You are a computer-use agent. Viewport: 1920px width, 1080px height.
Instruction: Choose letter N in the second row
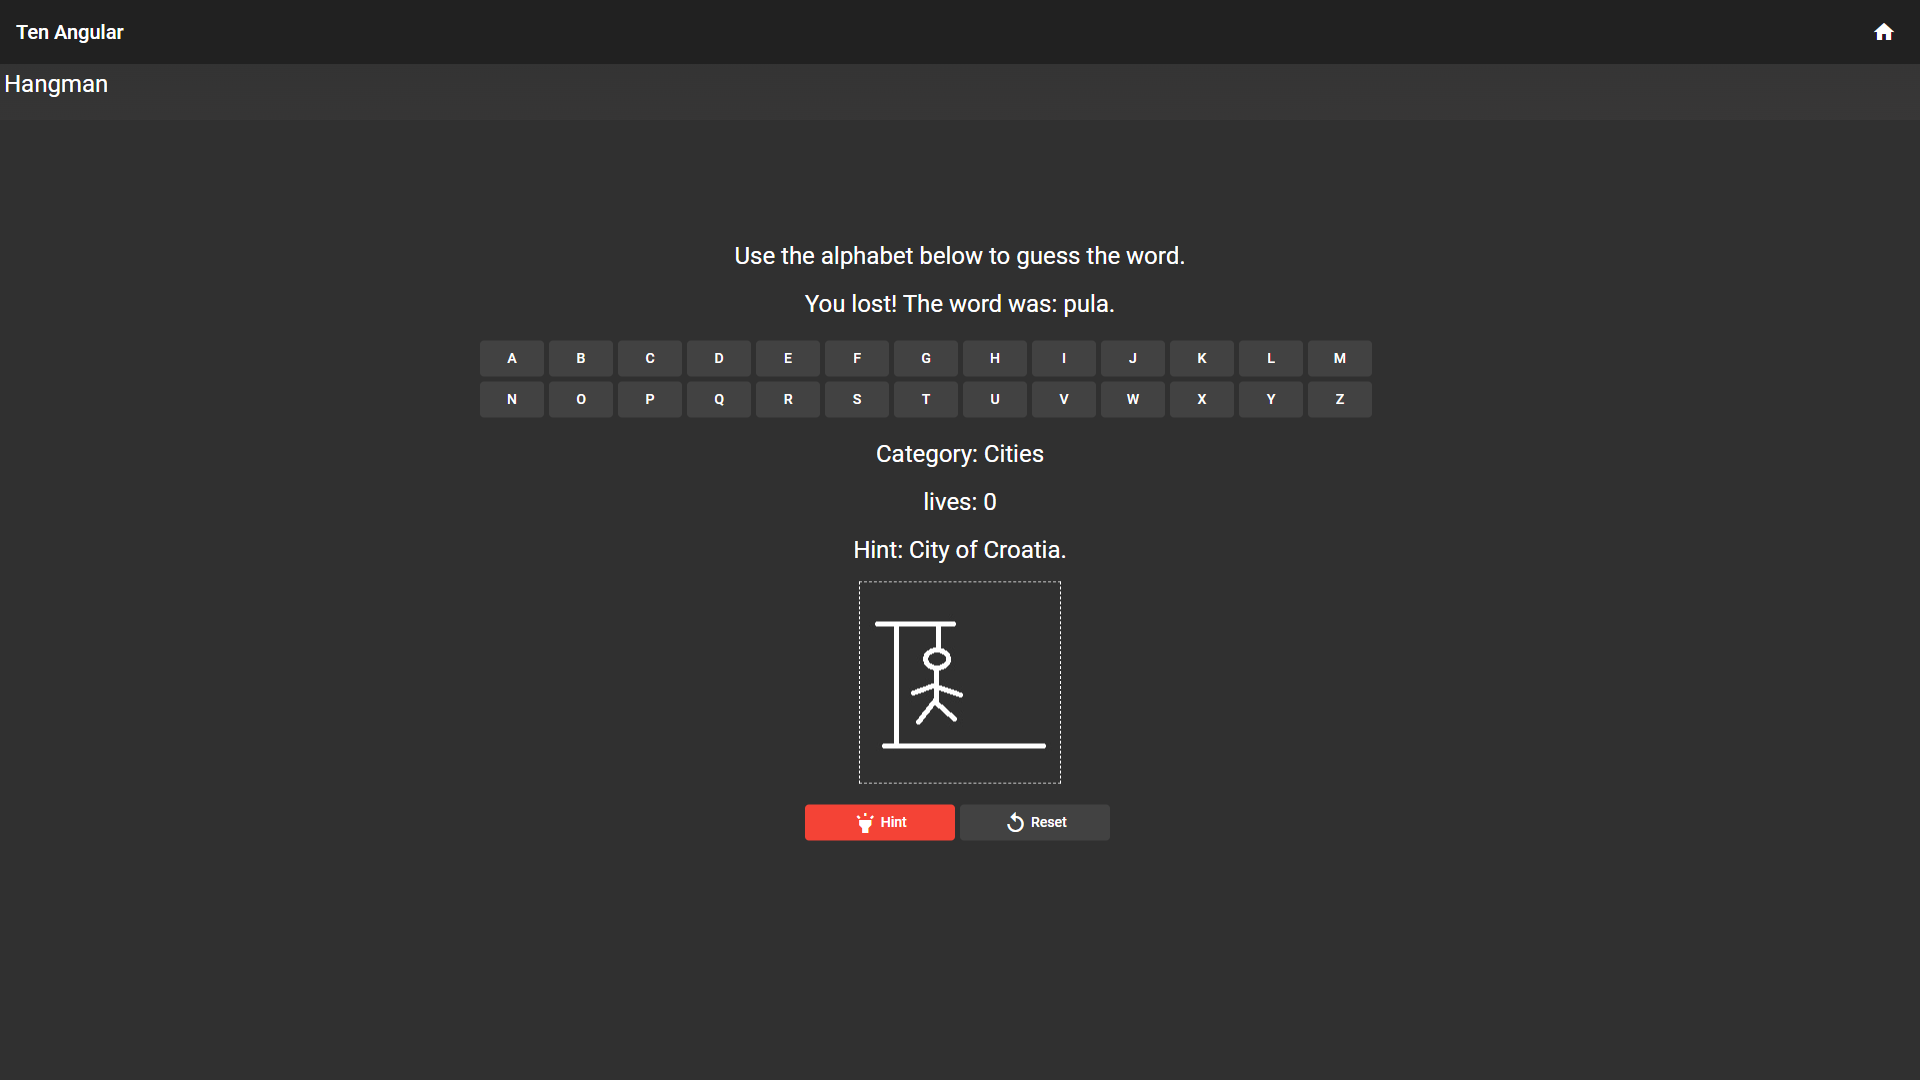click(x=512, y=399)
